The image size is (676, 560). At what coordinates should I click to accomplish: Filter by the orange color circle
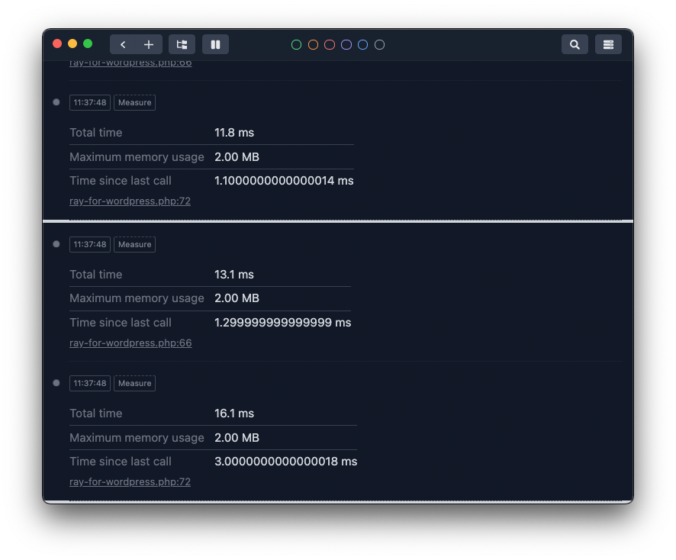point(313,45)
